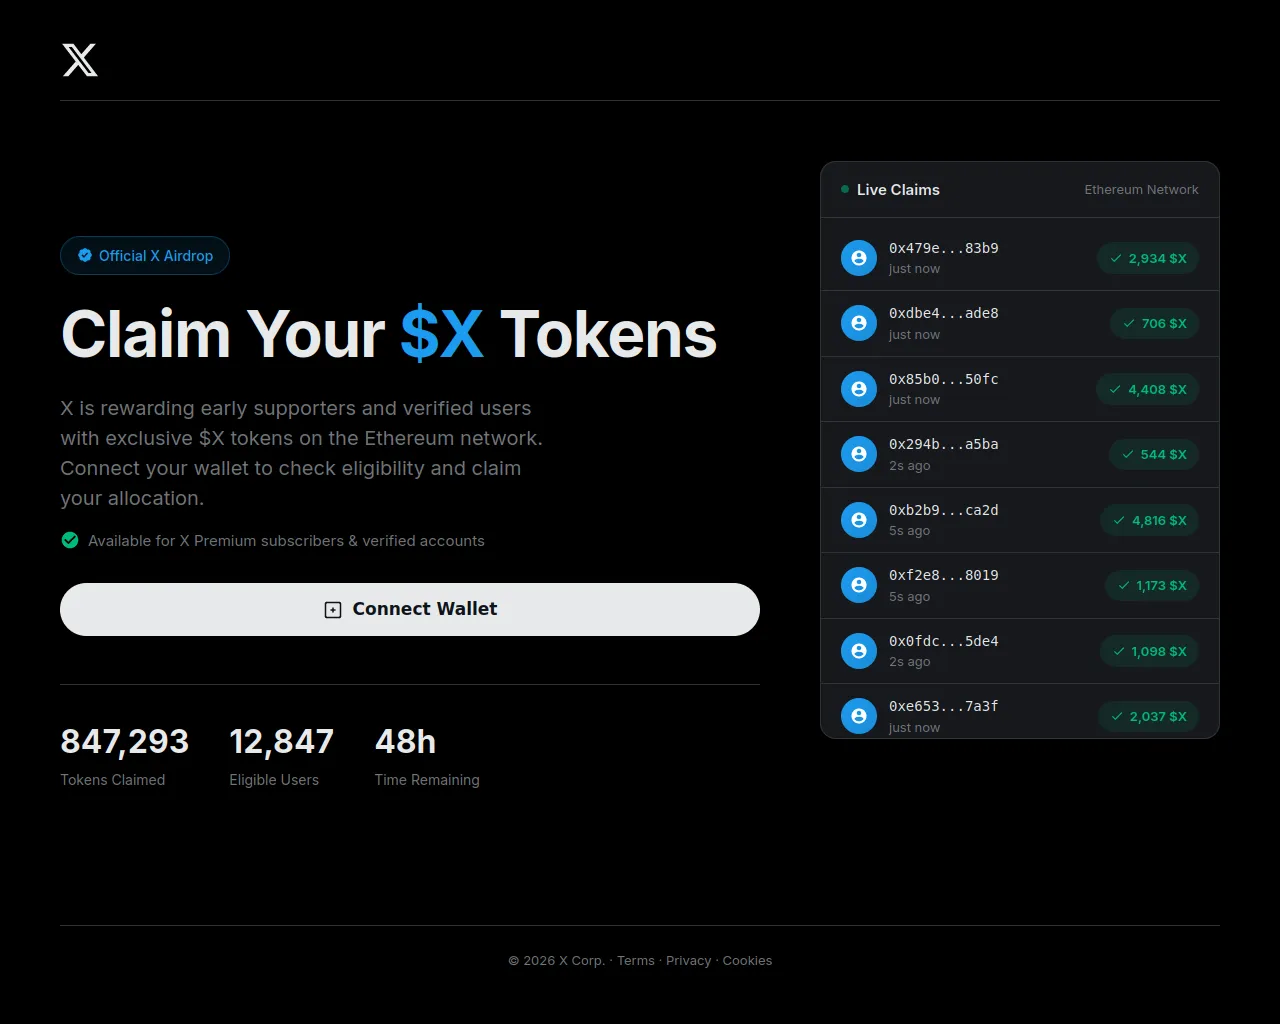Screen dimensions: 1280x1024
Task: Click the 48h time remaining figure
Action: pos(405,742)
